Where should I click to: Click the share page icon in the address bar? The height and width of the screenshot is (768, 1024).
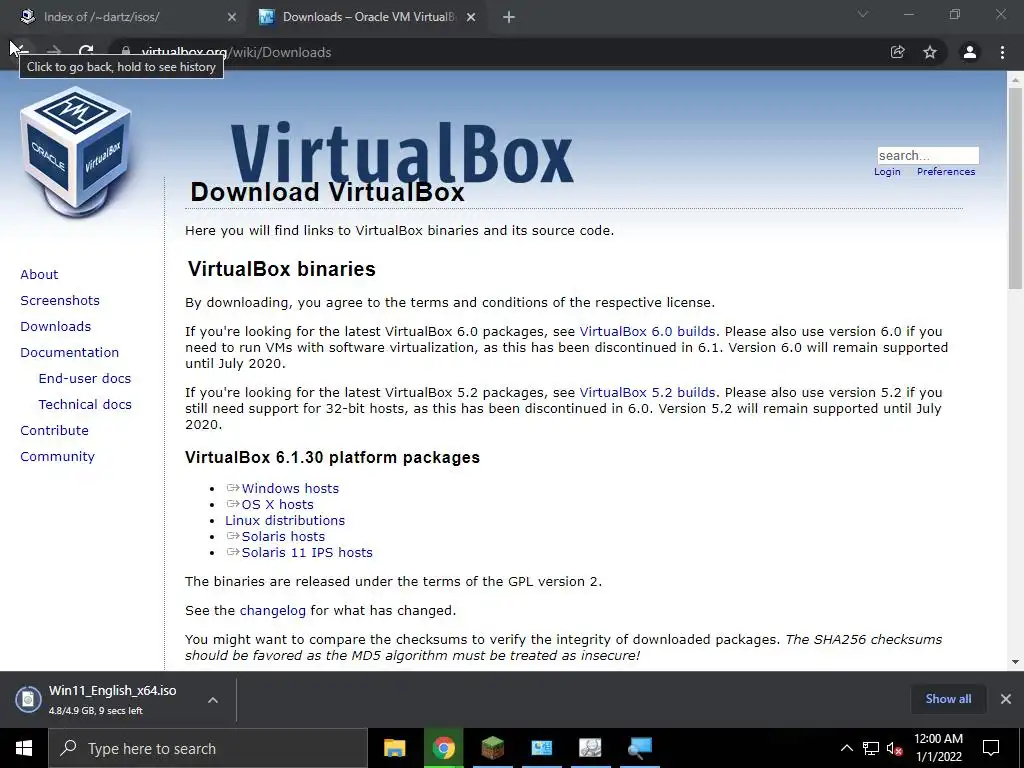(x=897, y=52)
